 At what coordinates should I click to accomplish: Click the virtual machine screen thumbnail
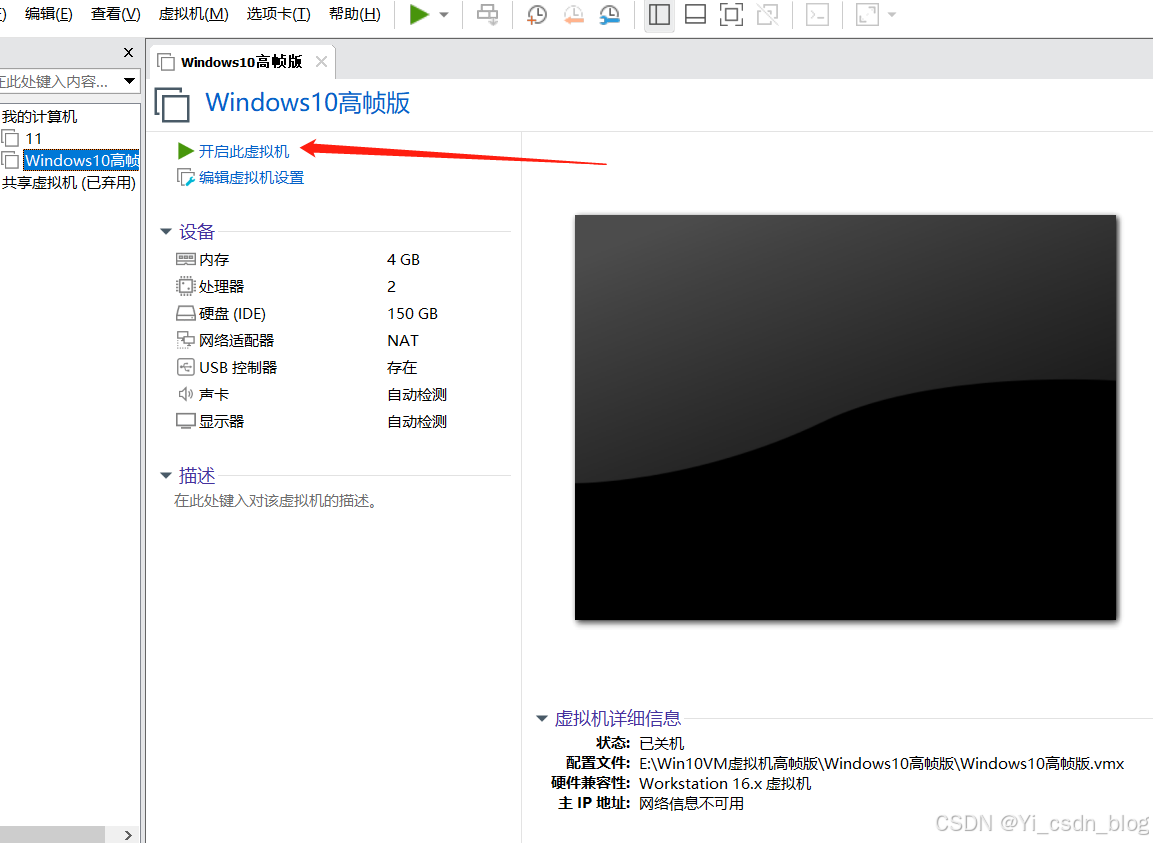[846, 417]
